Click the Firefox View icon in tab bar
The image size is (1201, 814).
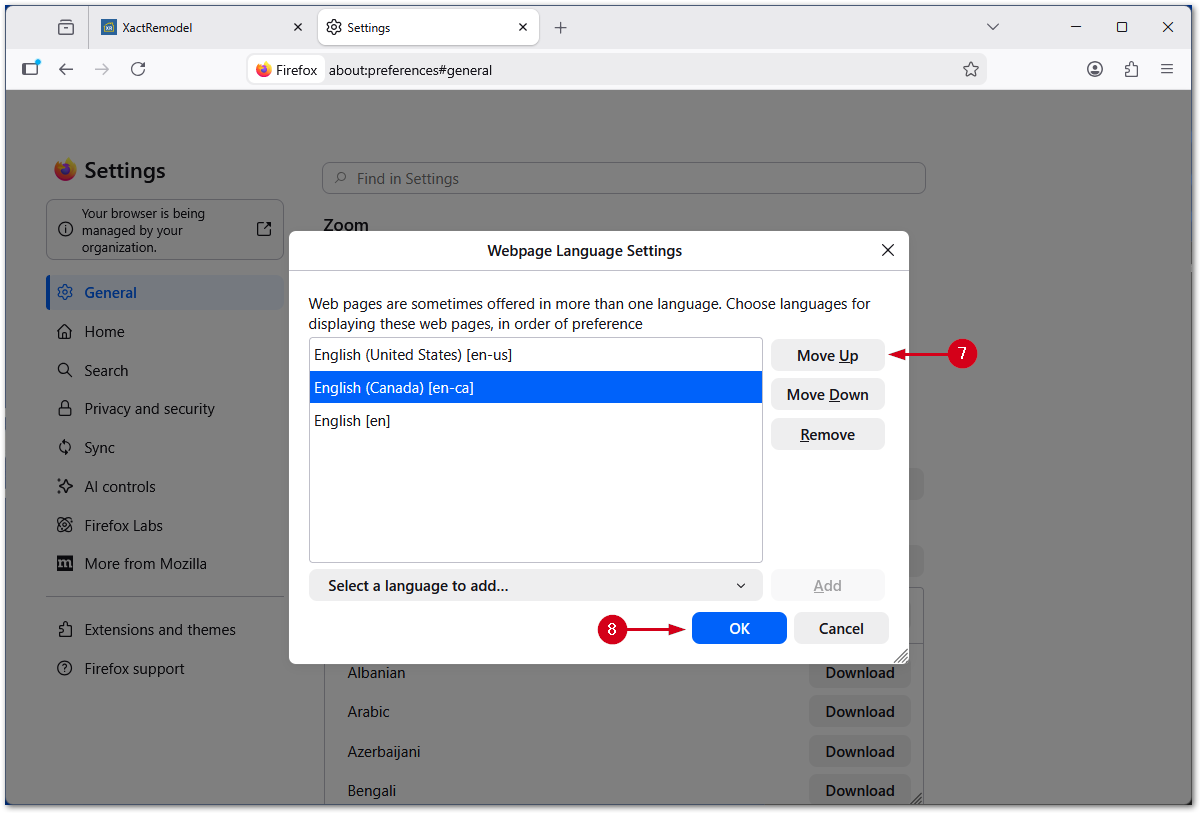[66, 27]
